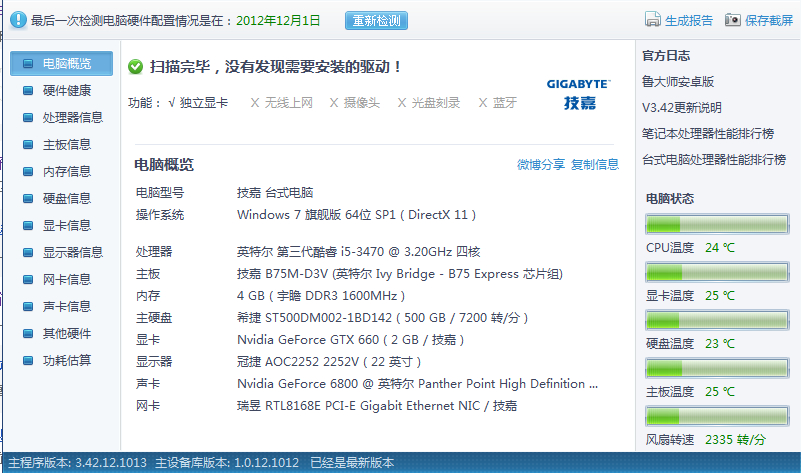
Task: Click the Nvidia GeForce GTX 660 value
Action: click(350, 340)
